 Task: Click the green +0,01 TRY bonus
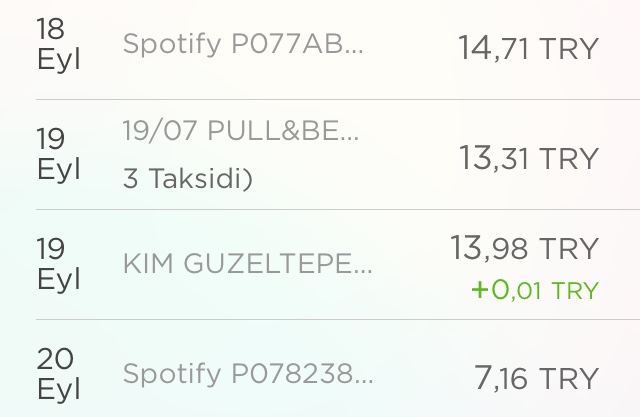click(x=534, y=290)
